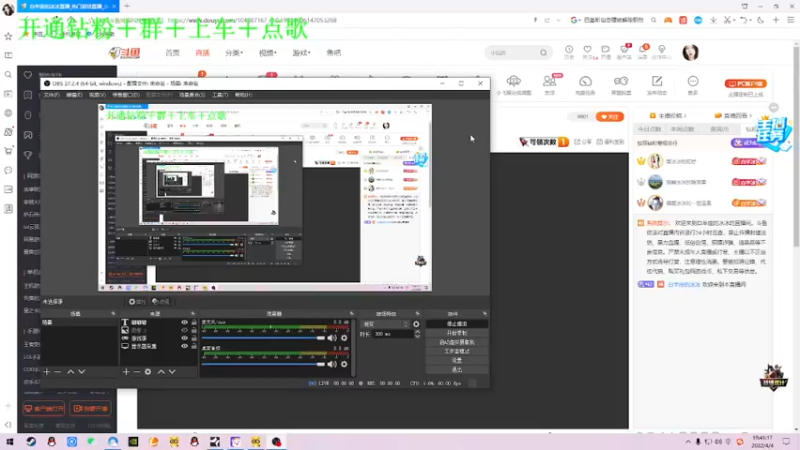Open the Windows Start button
This screenshot has height=450, width=800.
pos(10,441)
